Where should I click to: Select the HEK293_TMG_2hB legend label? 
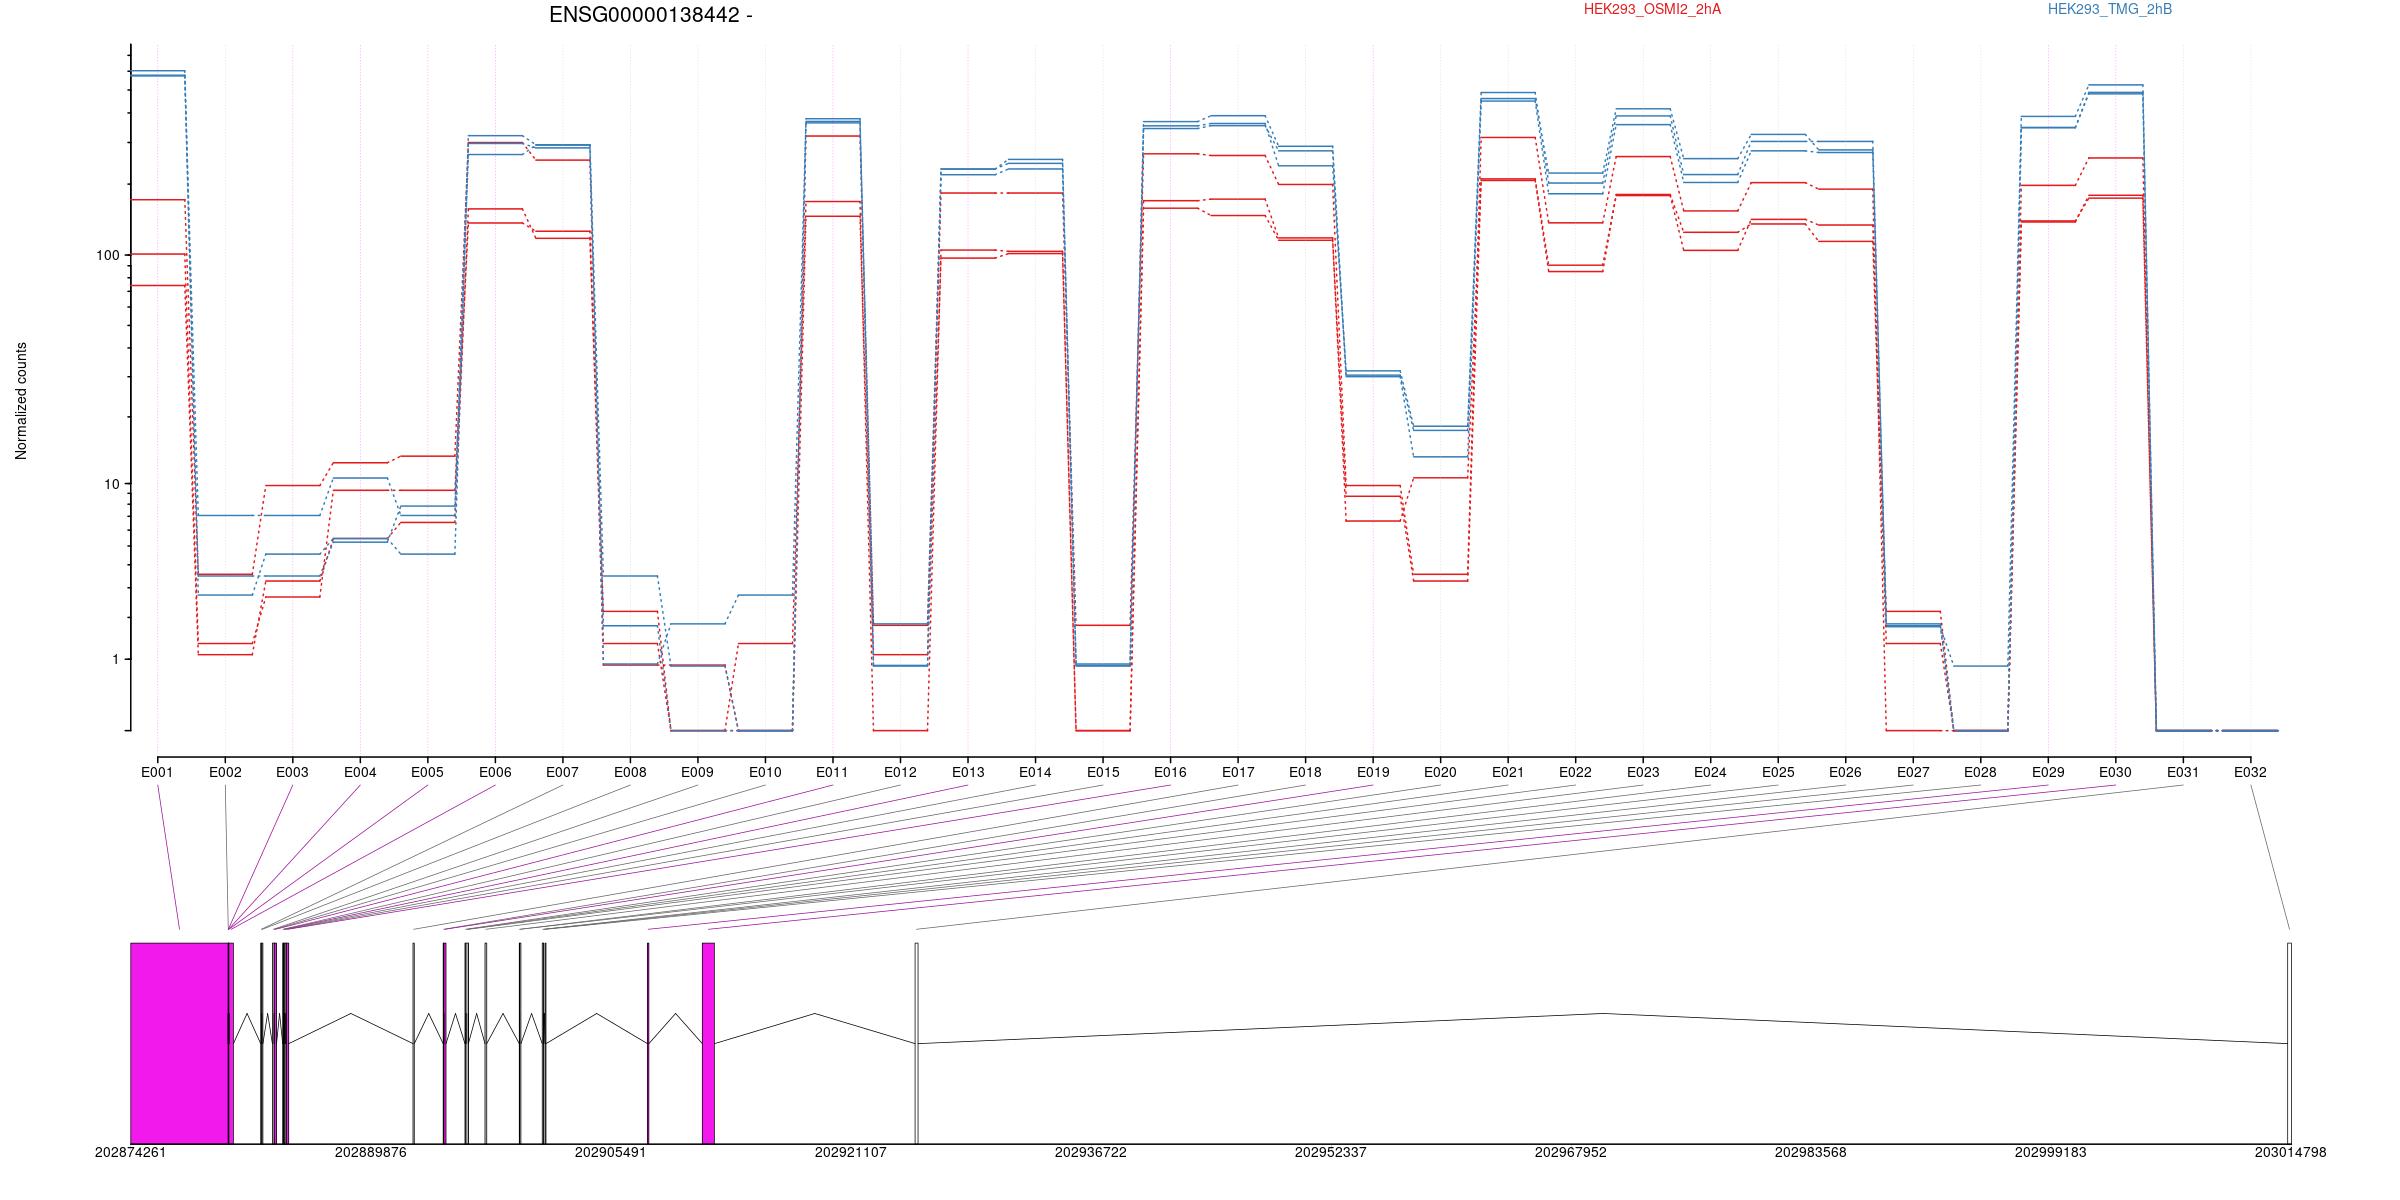coord(2110,9)
